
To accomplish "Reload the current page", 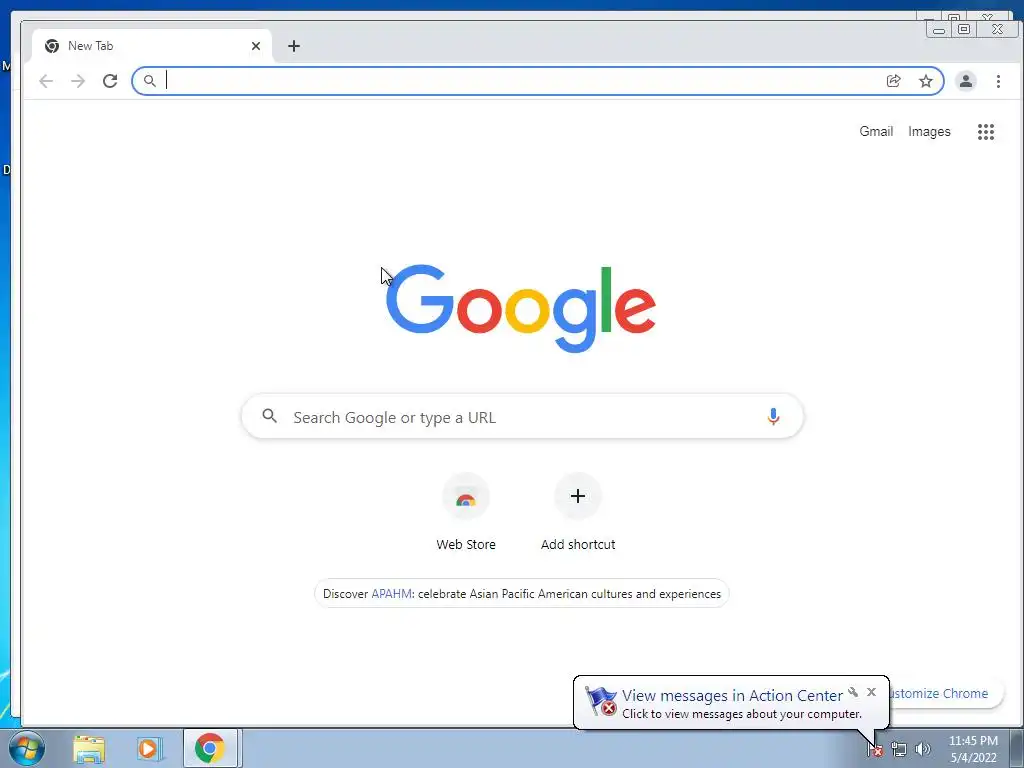I will (110, 81).
